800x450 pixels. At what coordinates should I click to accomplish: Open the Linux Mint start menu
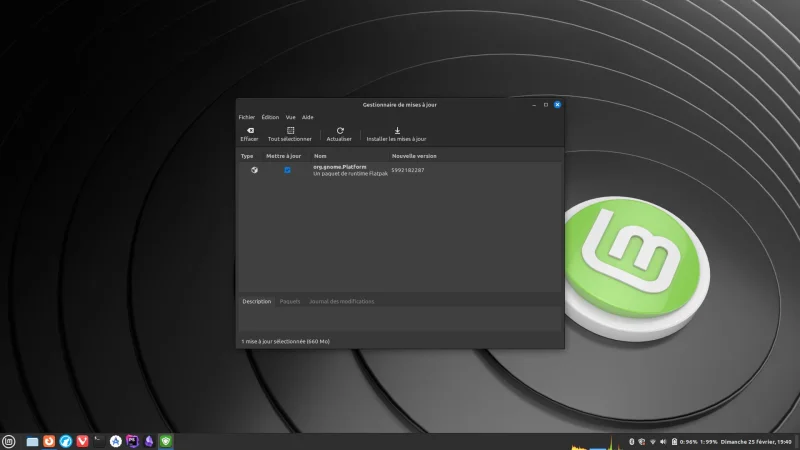[9, 441]
